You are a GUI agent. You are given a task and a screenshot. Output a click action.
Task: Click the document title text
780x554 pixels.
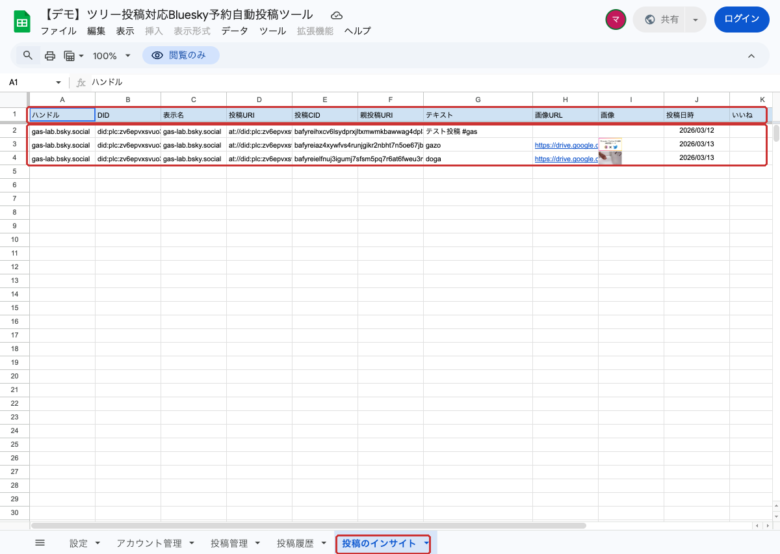click(176, 15)
